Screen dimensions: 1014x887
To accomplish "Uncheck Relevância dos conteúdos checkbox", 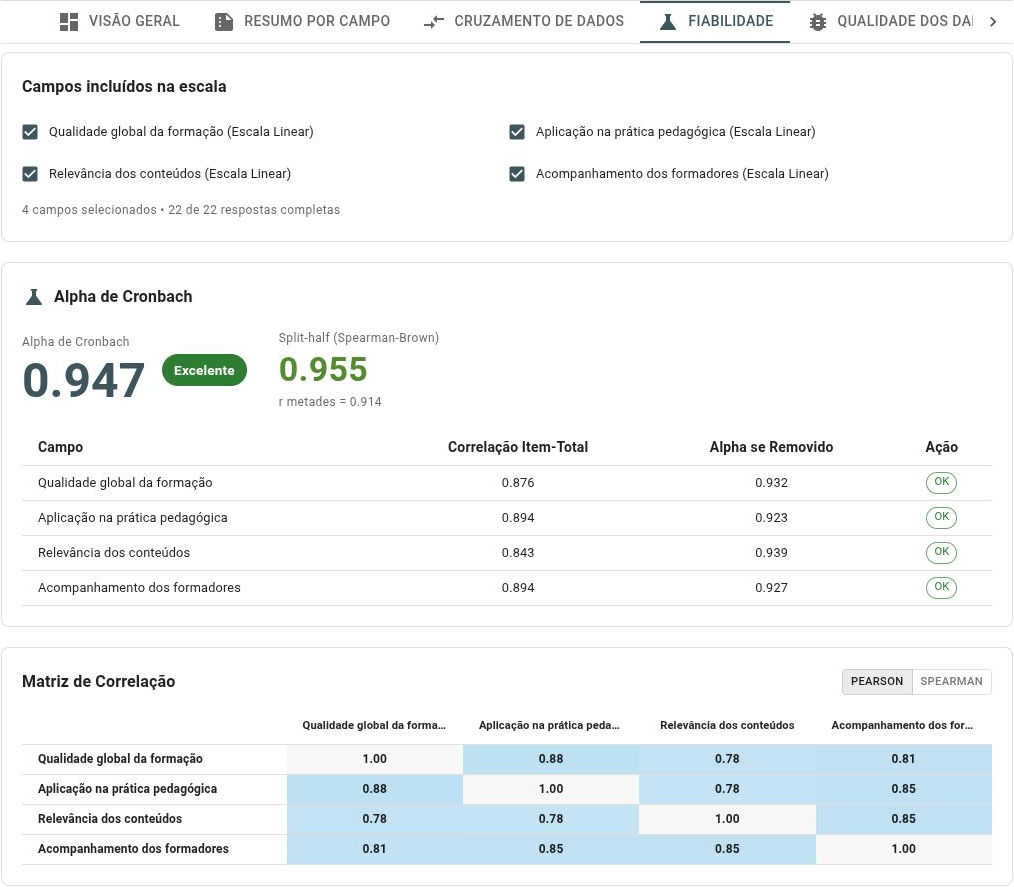I will tap(30, 174).
